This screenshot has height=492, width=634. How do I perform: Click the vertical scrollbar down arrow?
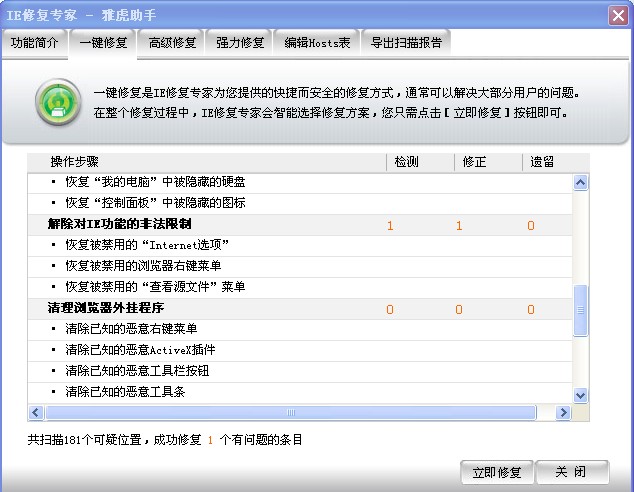point(580,395)
